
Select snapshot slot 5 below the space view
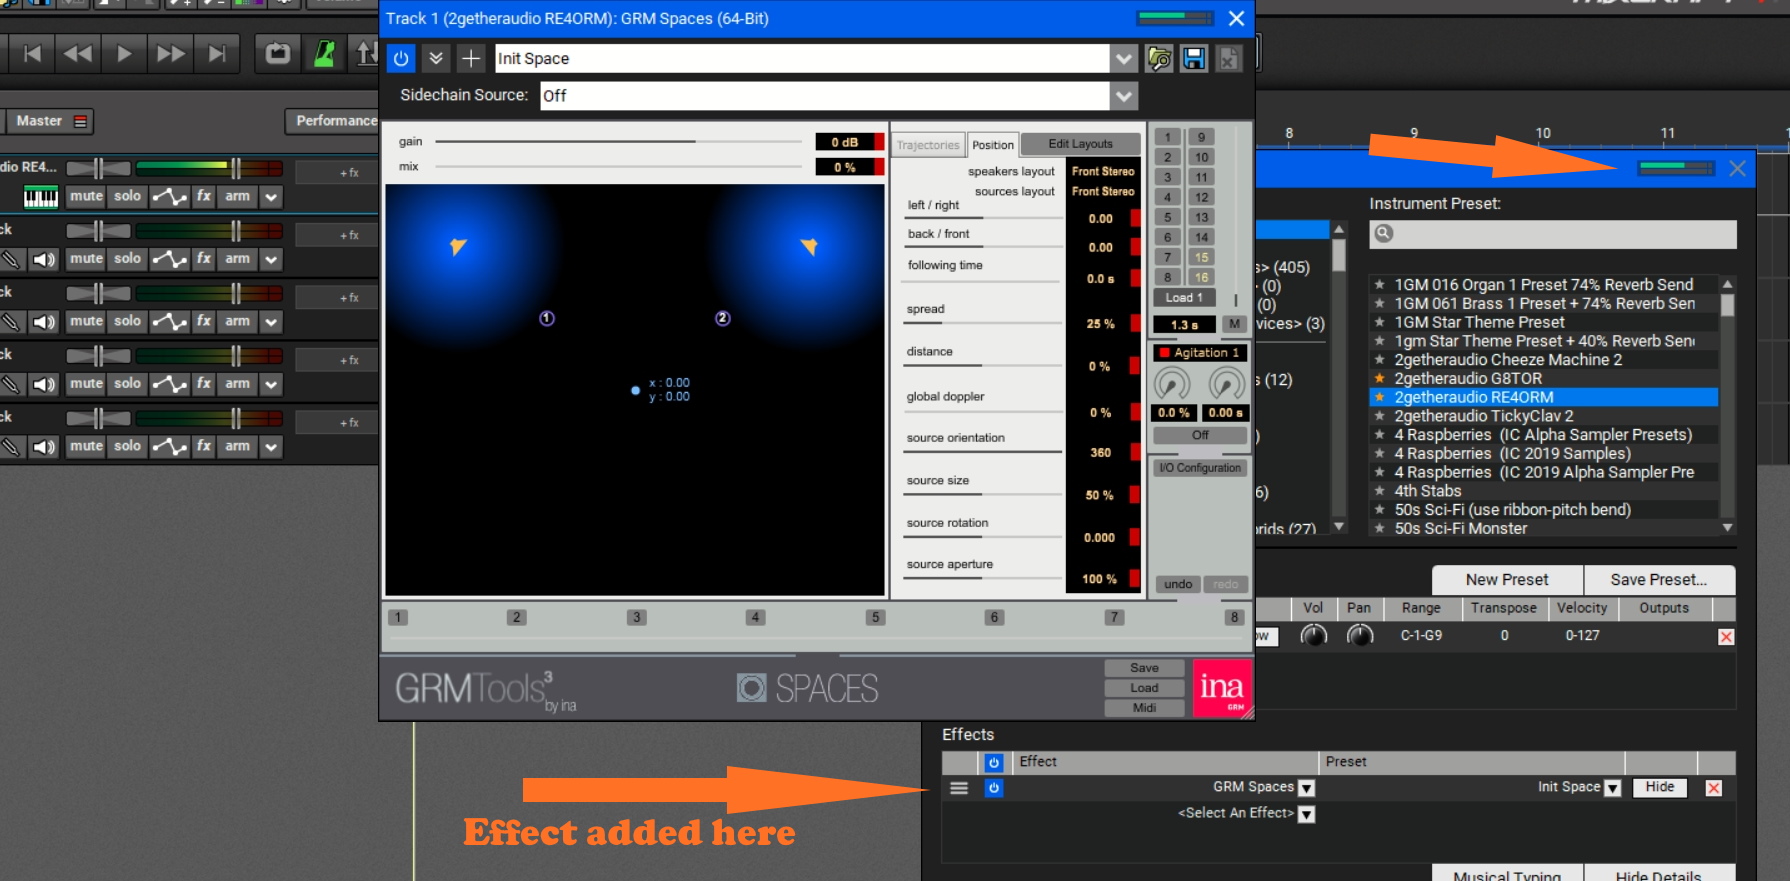pos(875,617)
